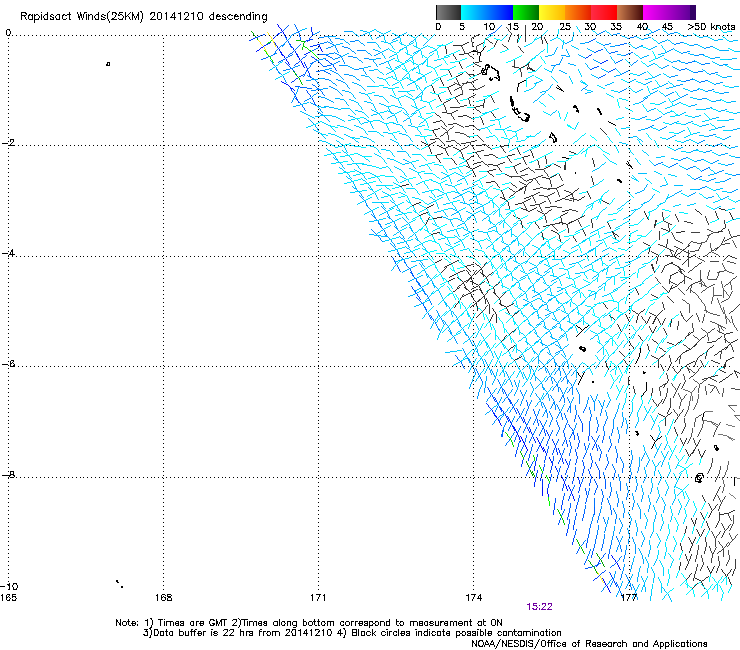Click the title 'Rapidscat Winds(25KM) 20141210 descending'
This screenshot has width=740, height=650.
pos(143,17)
